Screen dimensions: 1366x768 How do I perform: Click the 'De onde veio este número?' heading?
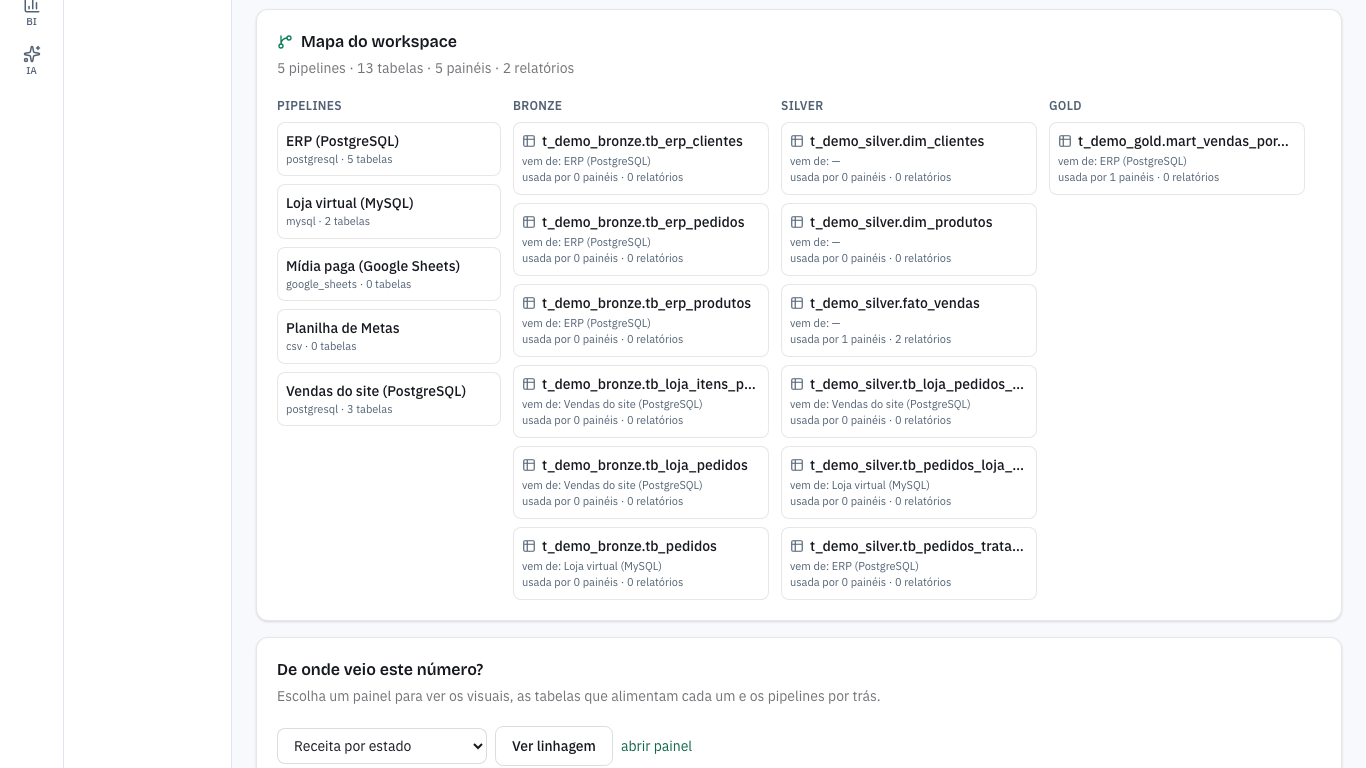380,670
